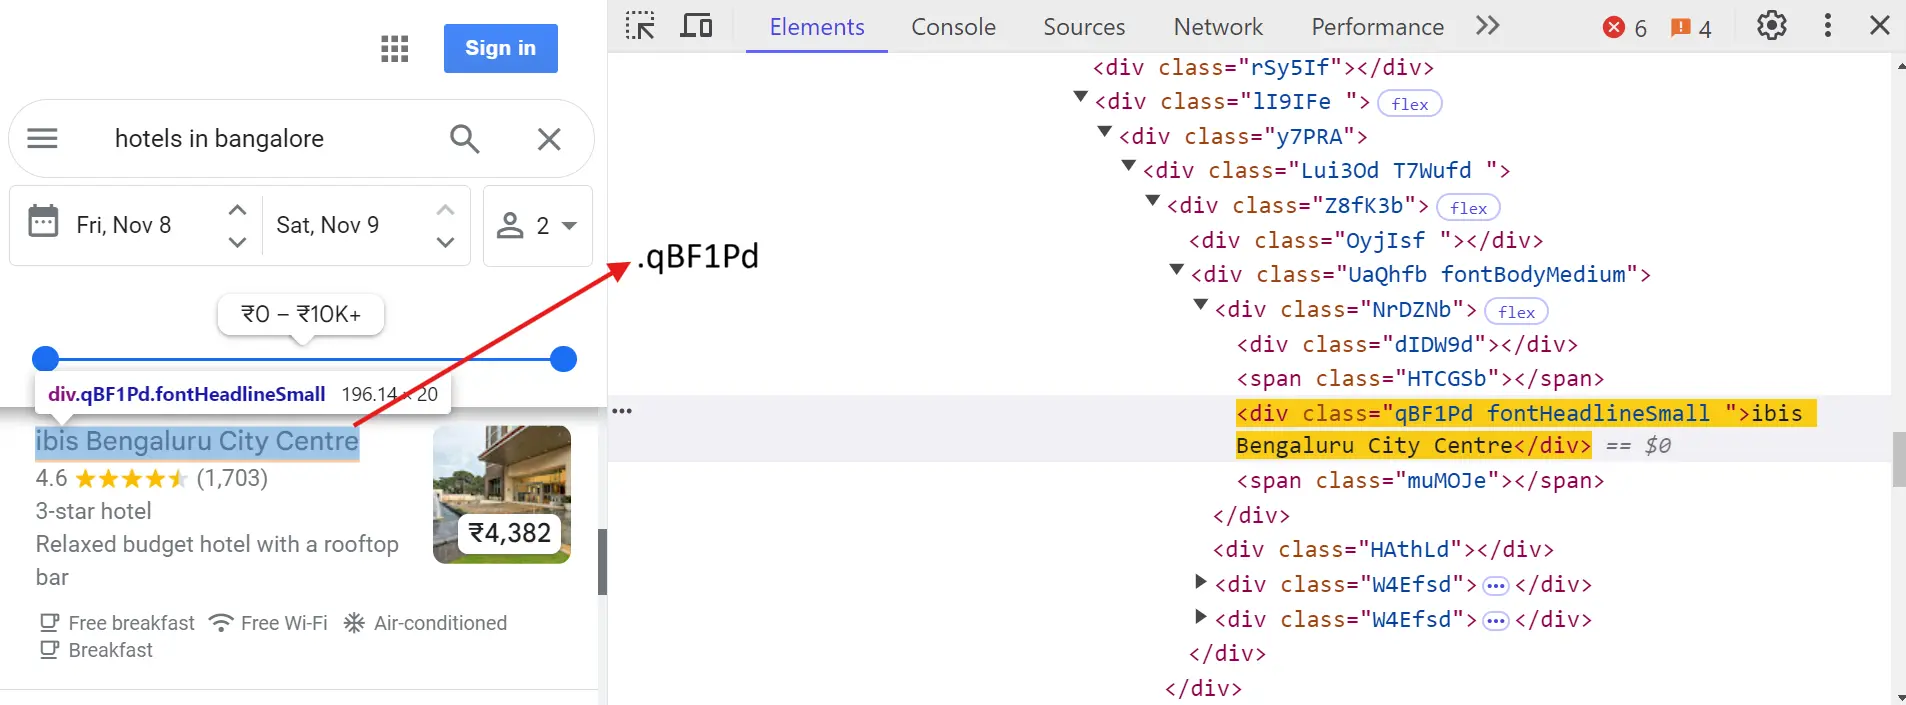Click the right price slider handle
The width and height of the screenshot is (1906, 705).
pos(564,359)
